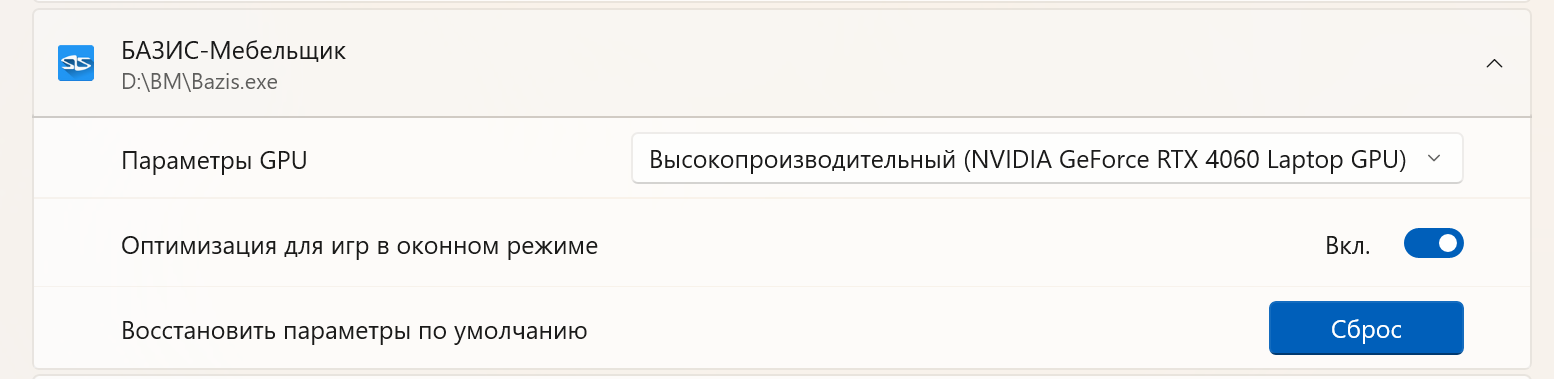
Task: Select the БАЗИС-Мебельщик app title text
Action: 234,51
